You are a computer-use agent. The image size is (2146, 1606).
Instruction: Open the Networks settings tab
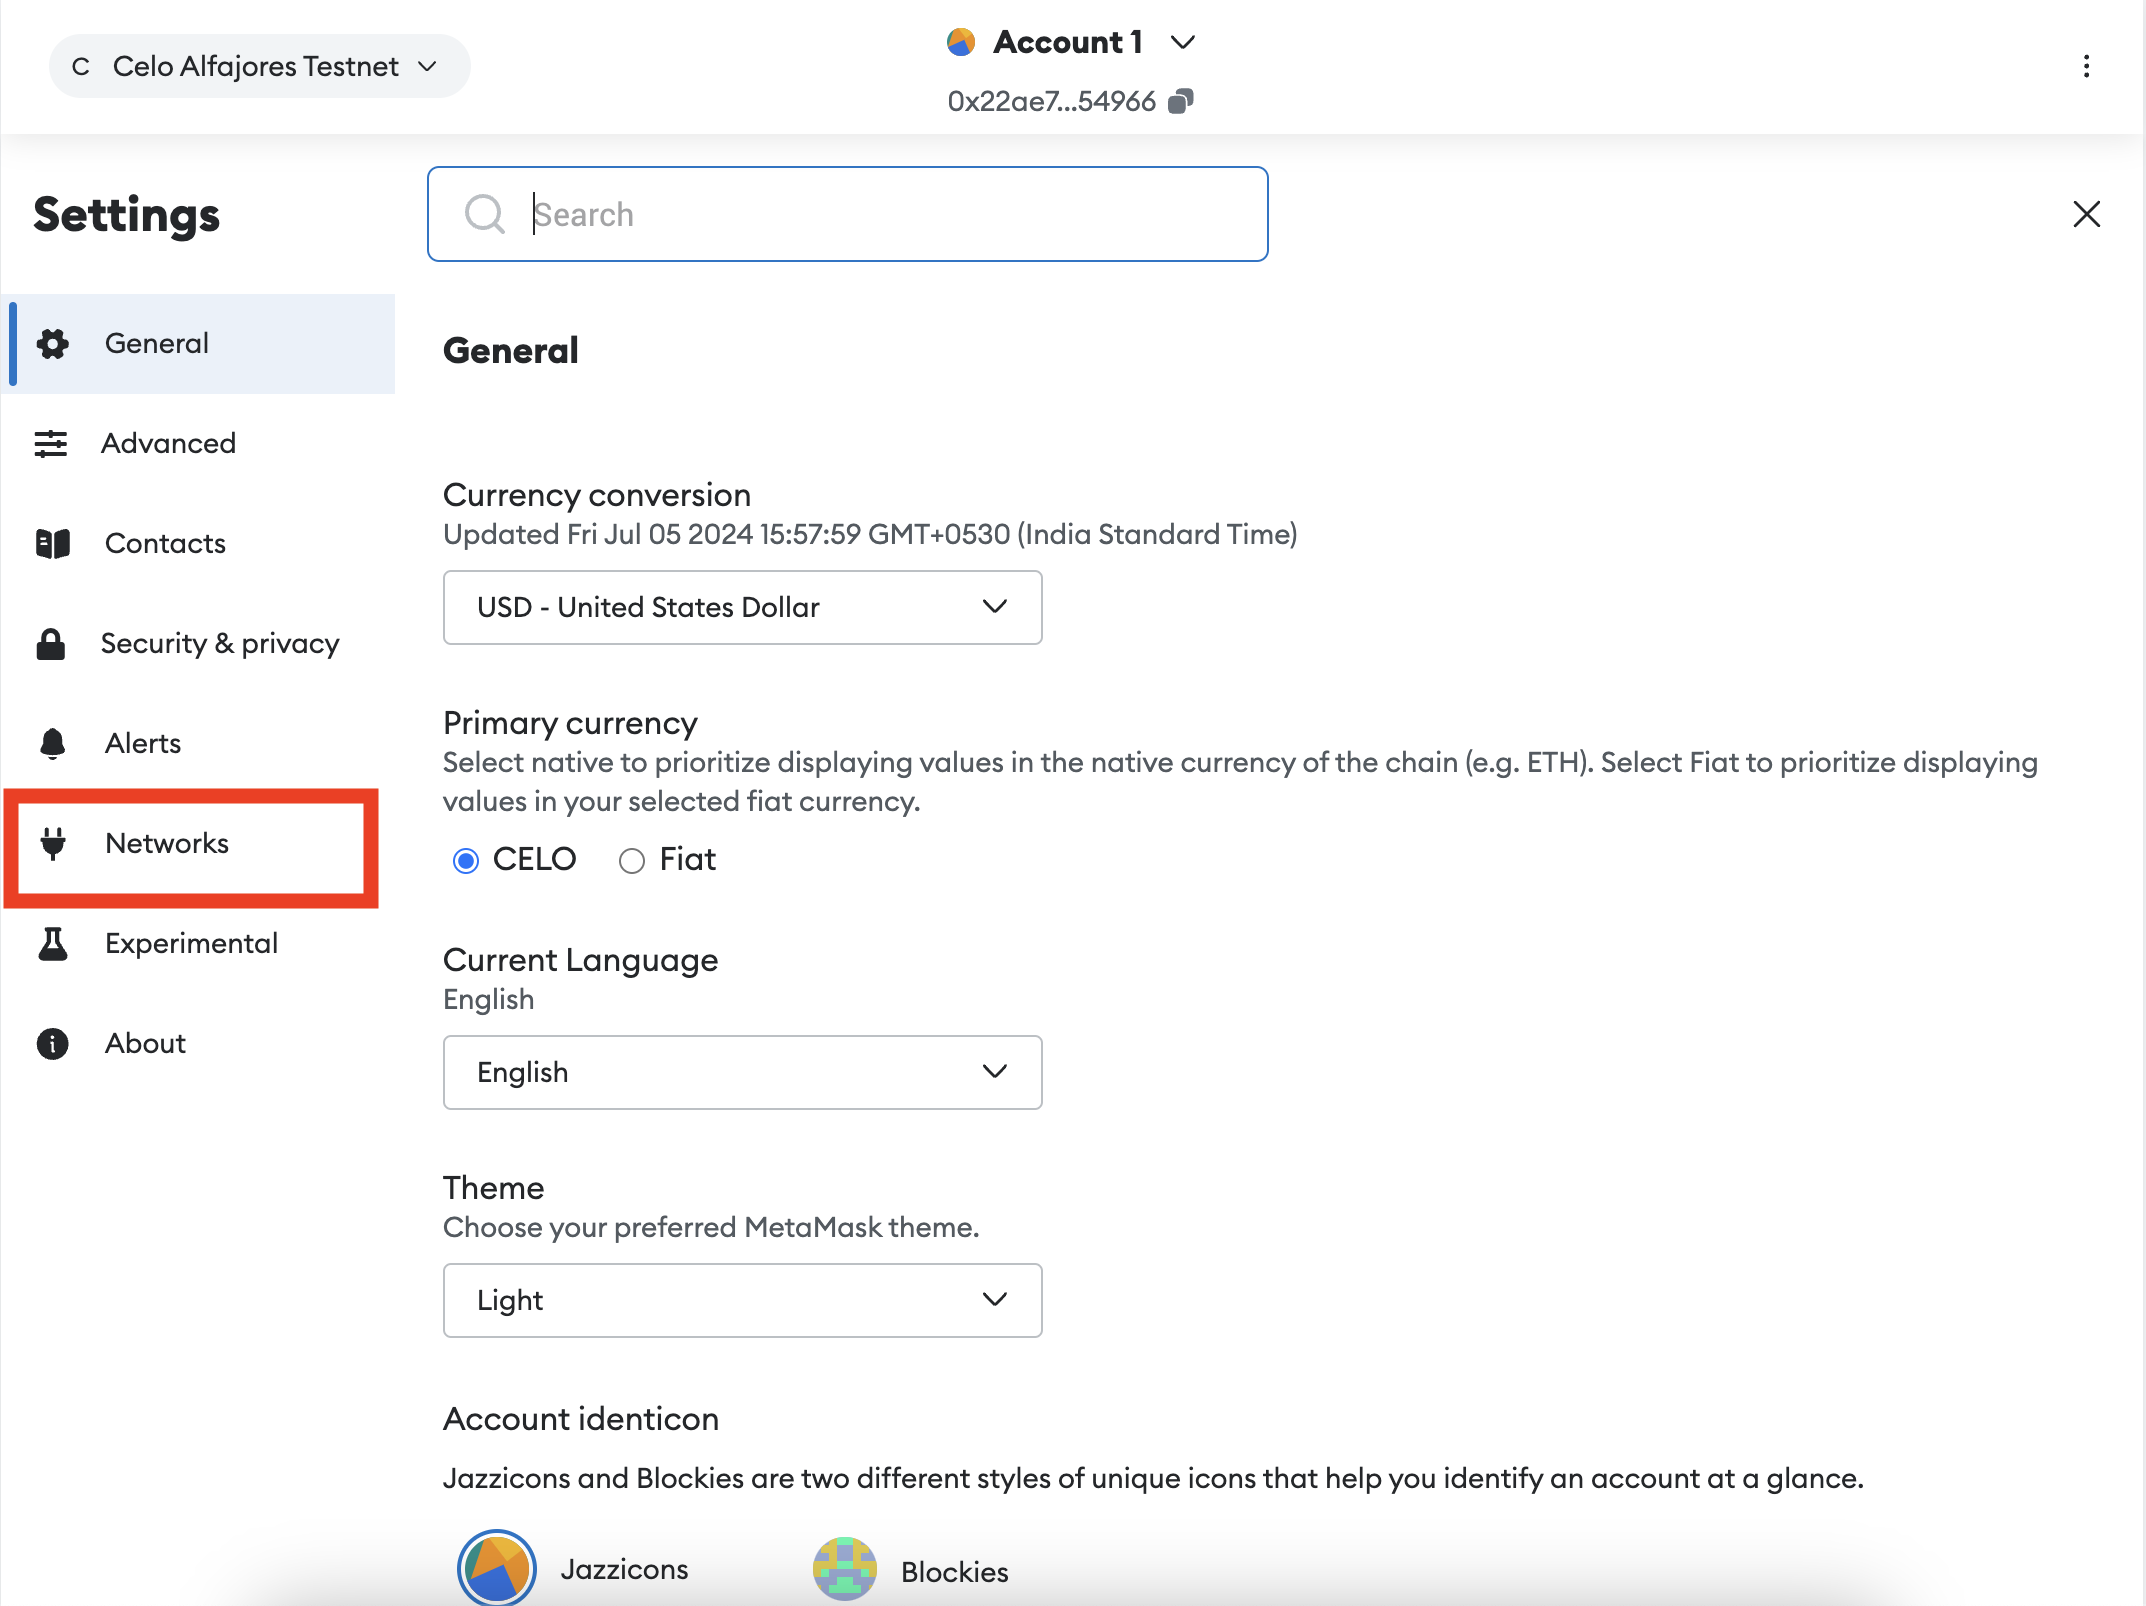pyautogui.click(x=167, y=843)
